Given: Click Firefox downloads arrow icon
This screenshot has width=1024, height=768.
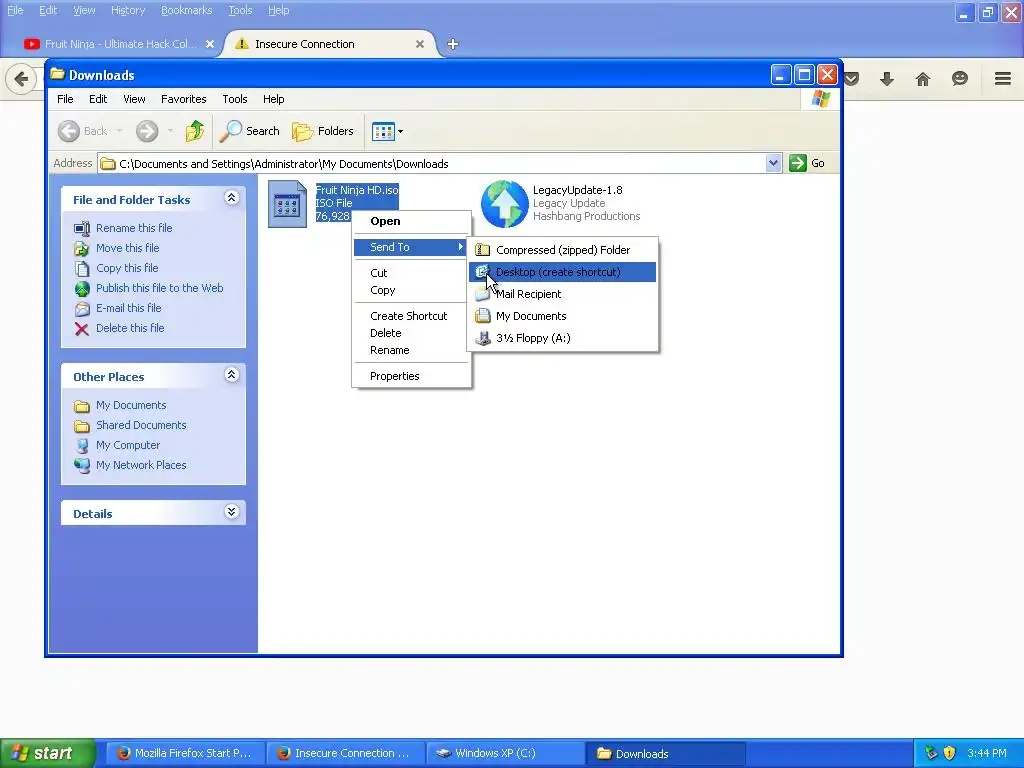Looking at the screenshot, I should click(886, 80).
